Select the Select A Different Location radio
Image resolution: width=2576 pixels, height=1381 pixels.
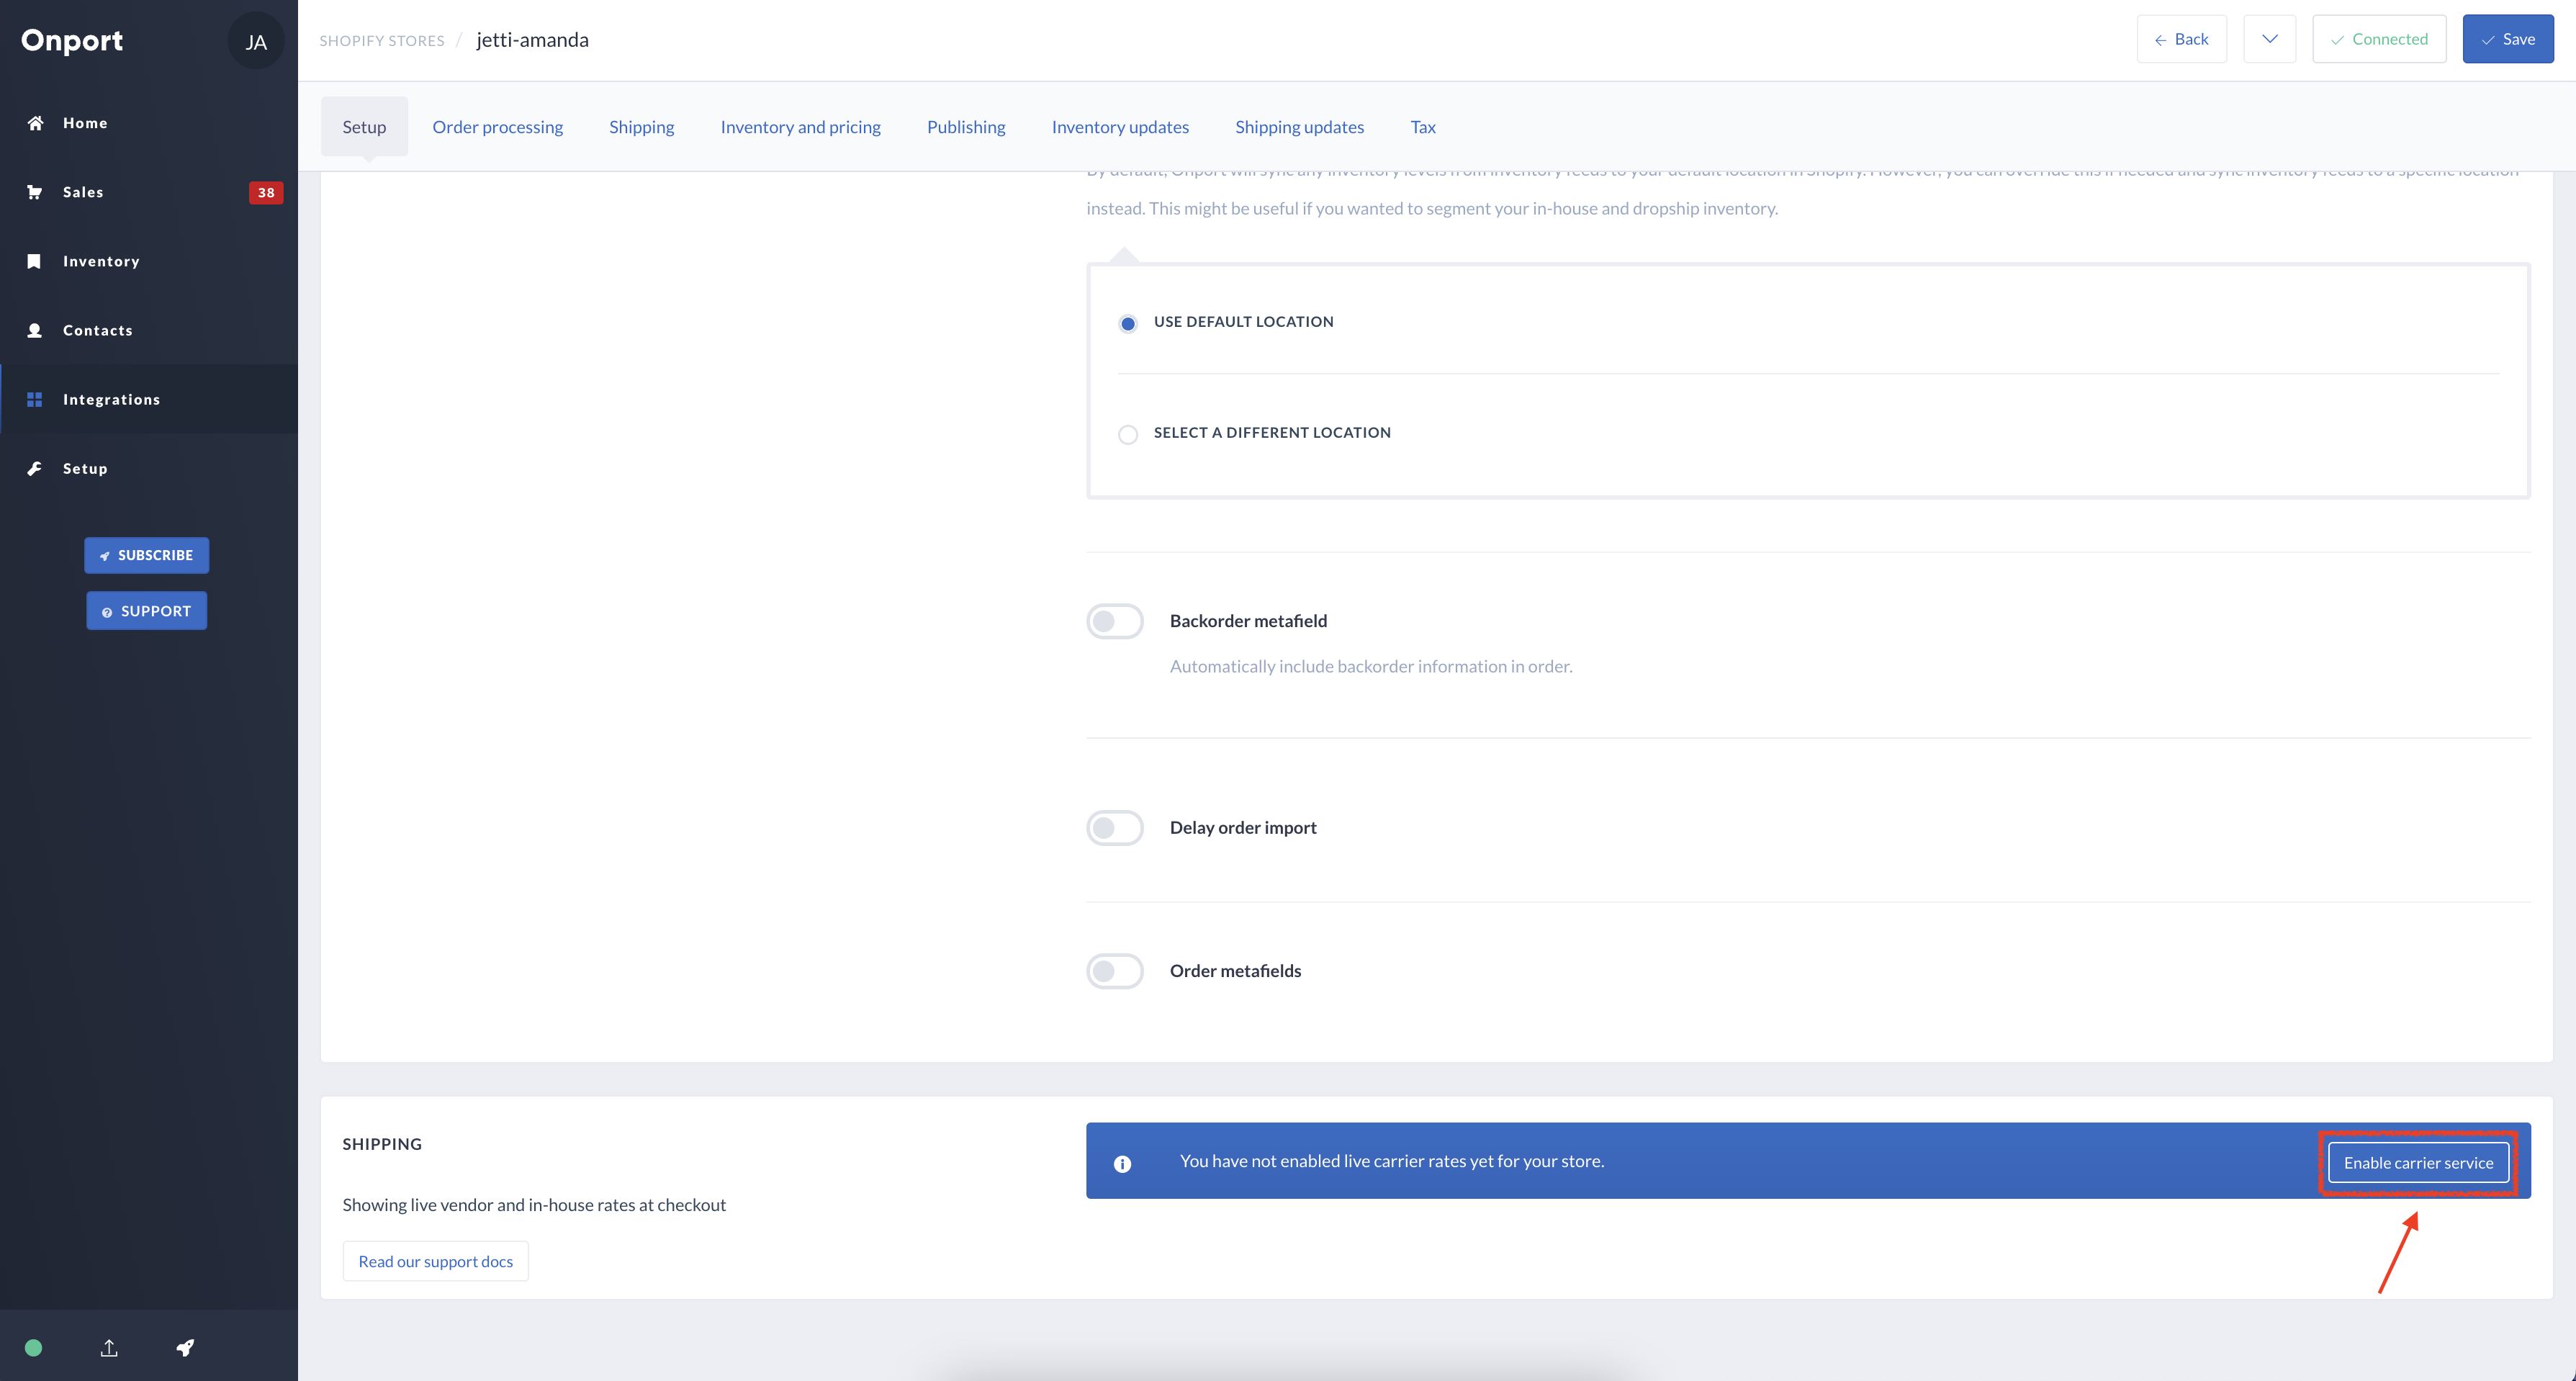point(1128,434)
